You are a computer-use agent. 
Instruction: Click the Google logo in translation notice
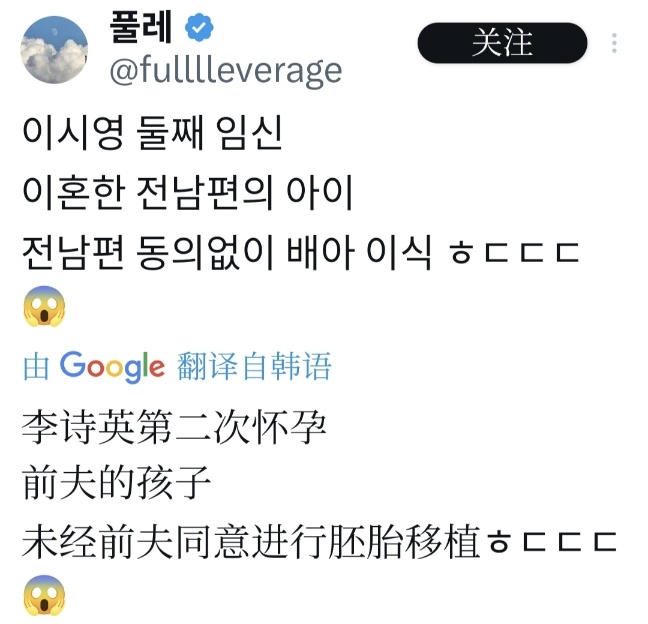point(112,367)
